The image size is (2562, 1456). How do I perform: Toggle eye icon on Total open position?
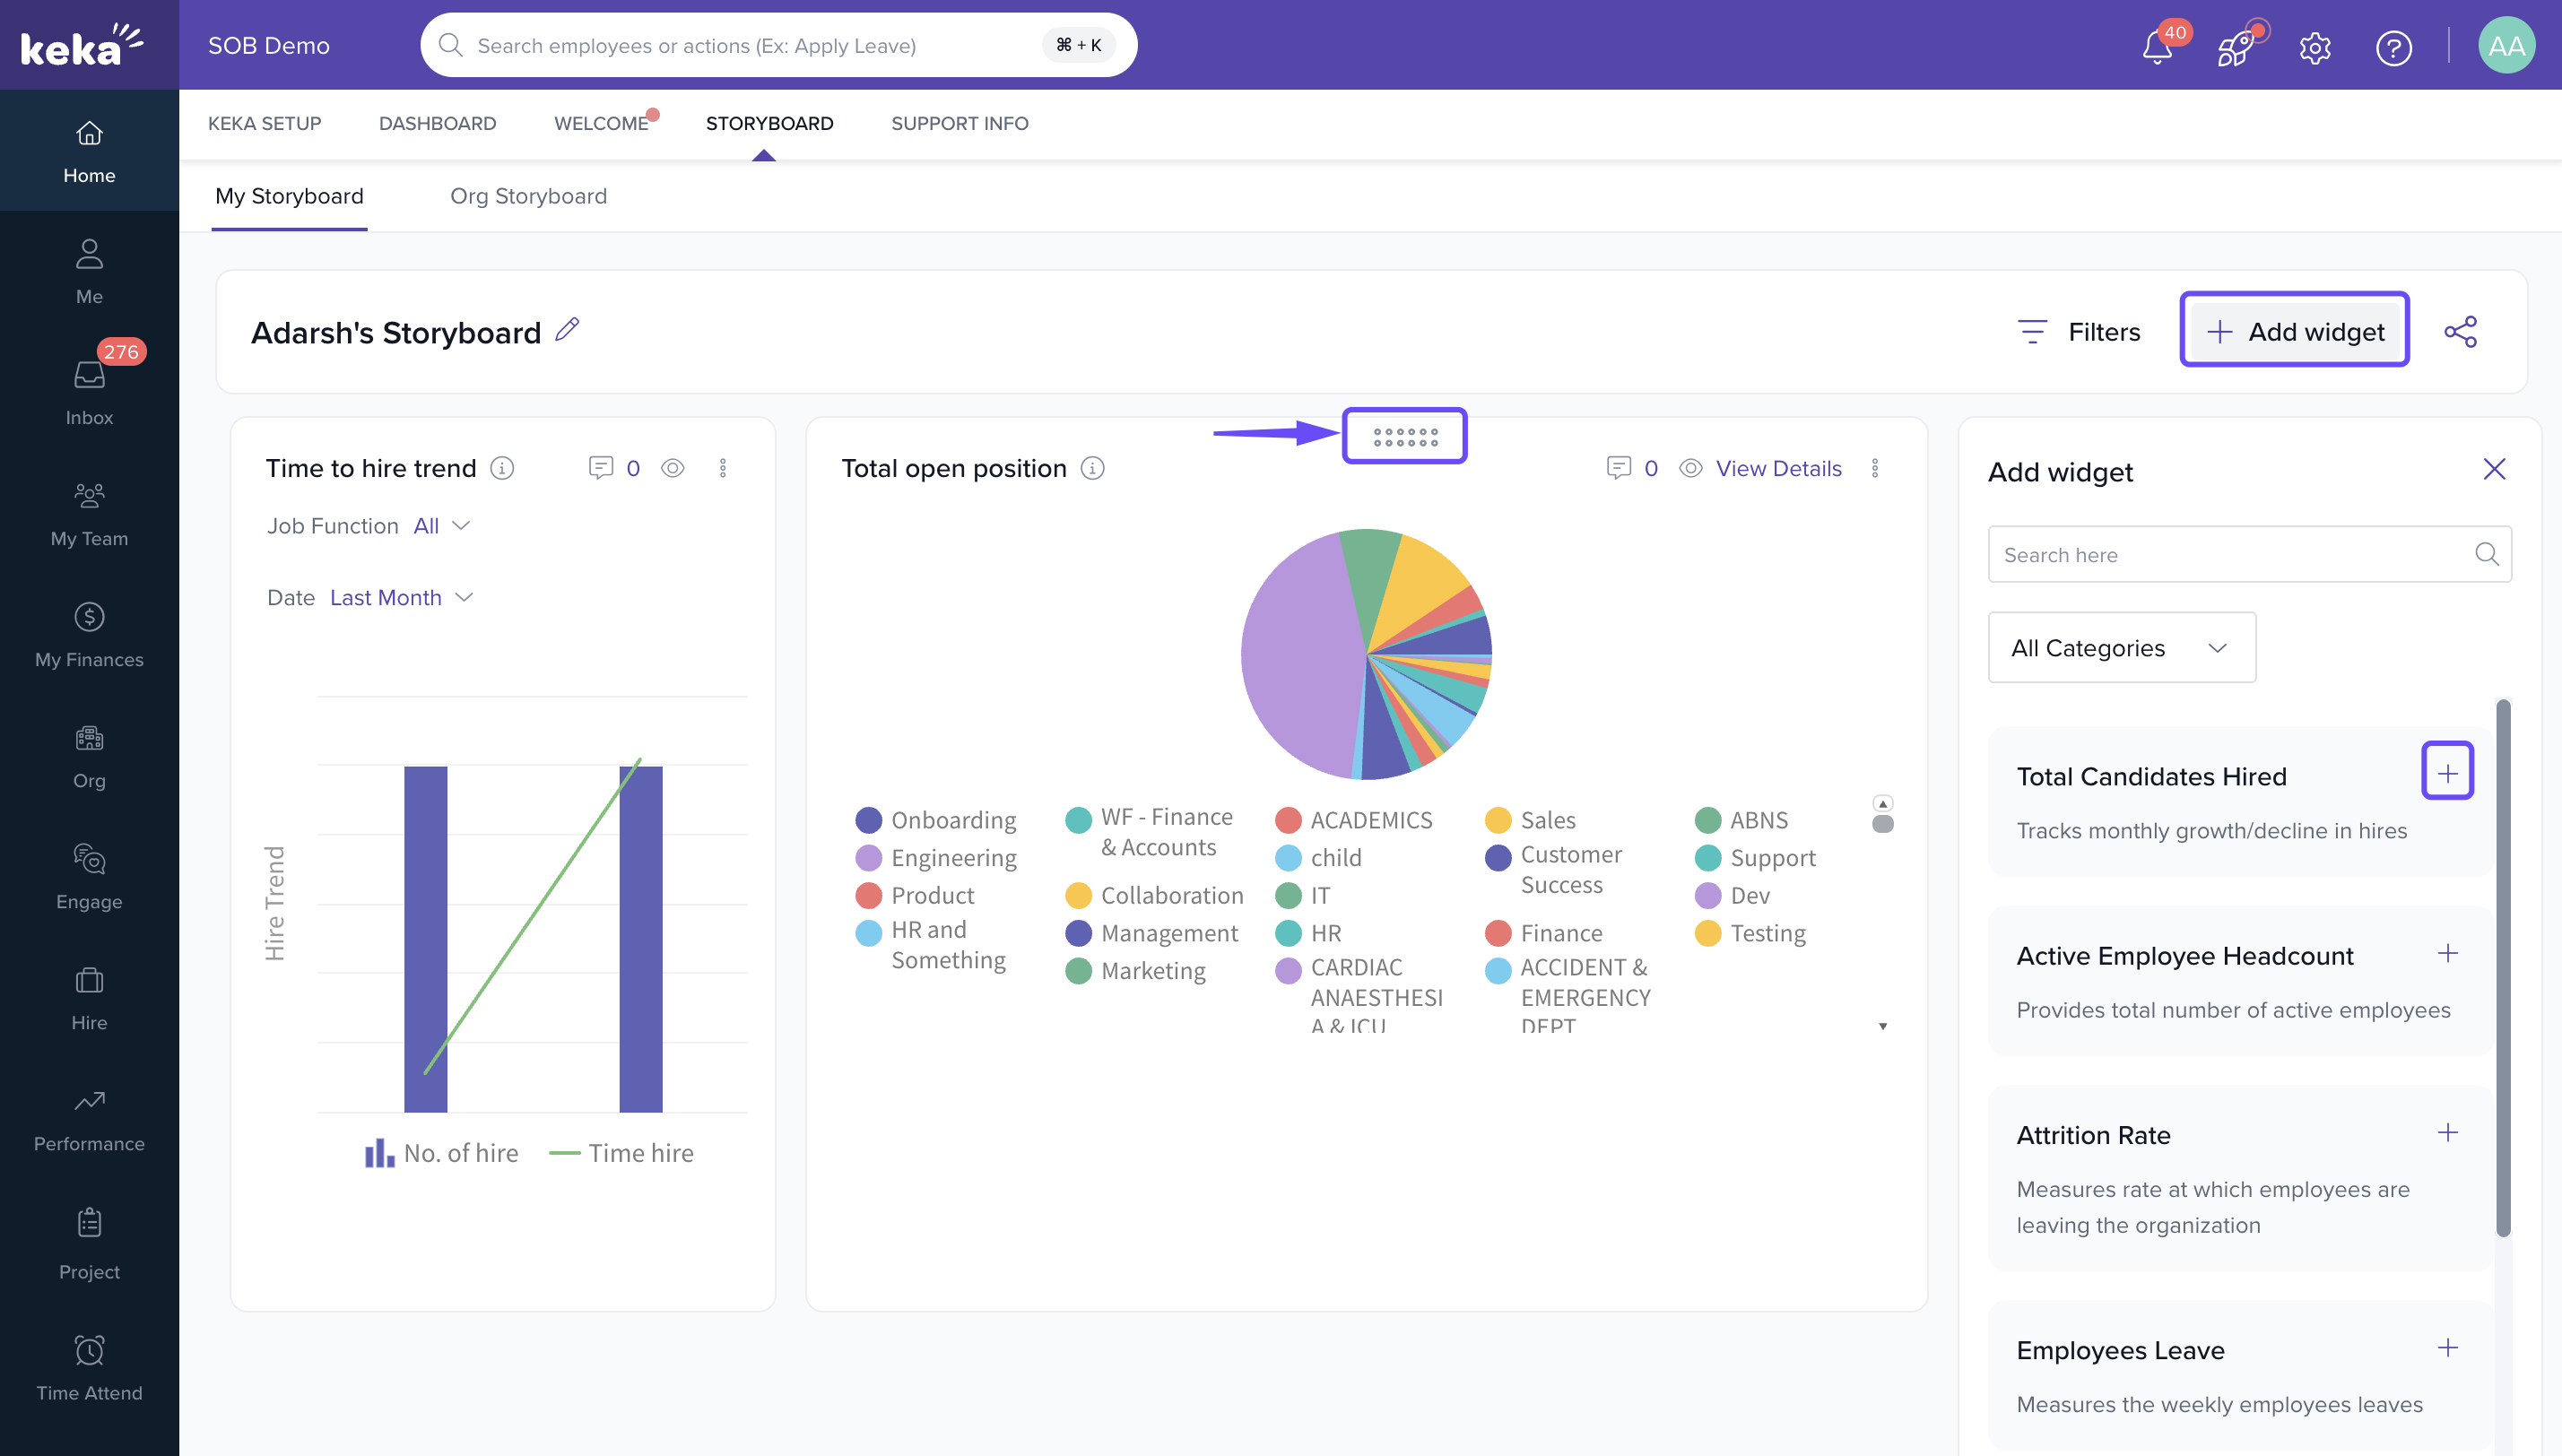(x=1690, y=468)
